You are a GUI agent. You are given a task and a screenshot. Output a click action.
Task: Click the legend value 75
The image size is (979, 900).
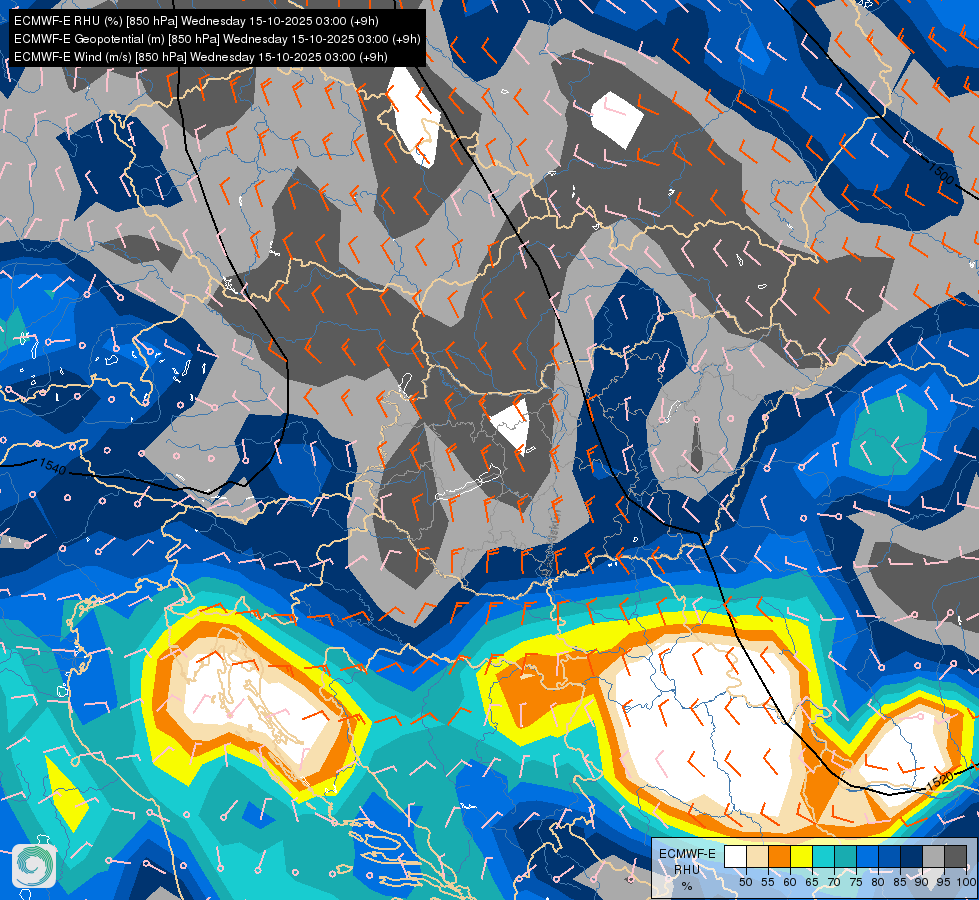pos(856,882)
